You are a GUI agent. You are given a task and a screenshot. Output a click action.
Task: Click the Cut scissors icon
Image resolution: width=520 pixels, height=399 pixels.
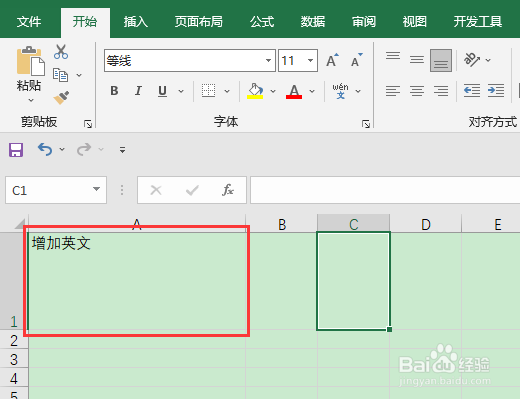[61, 52]
